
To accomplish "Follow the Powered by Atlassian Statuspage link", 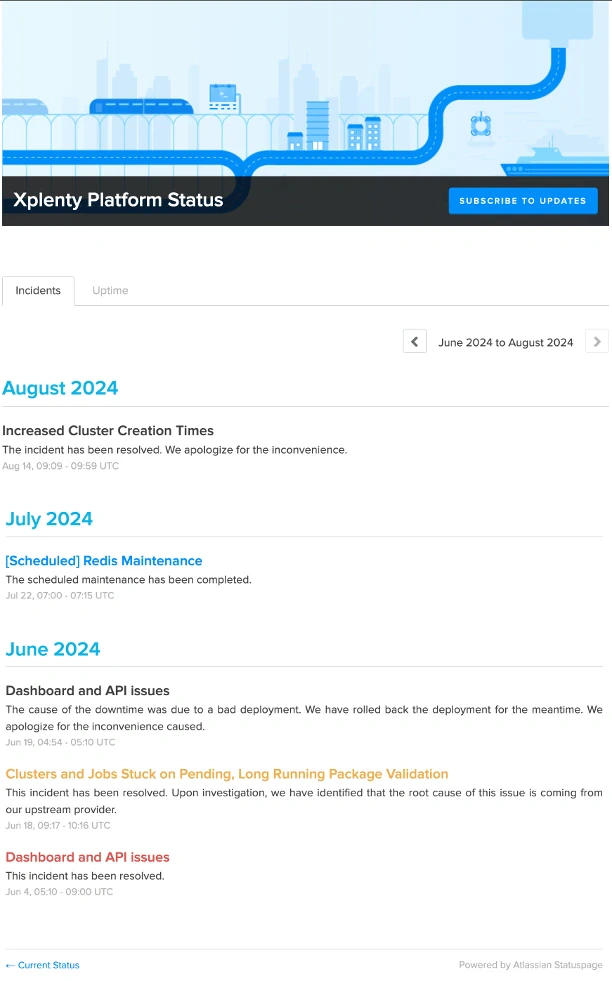I will coord(531,965).
